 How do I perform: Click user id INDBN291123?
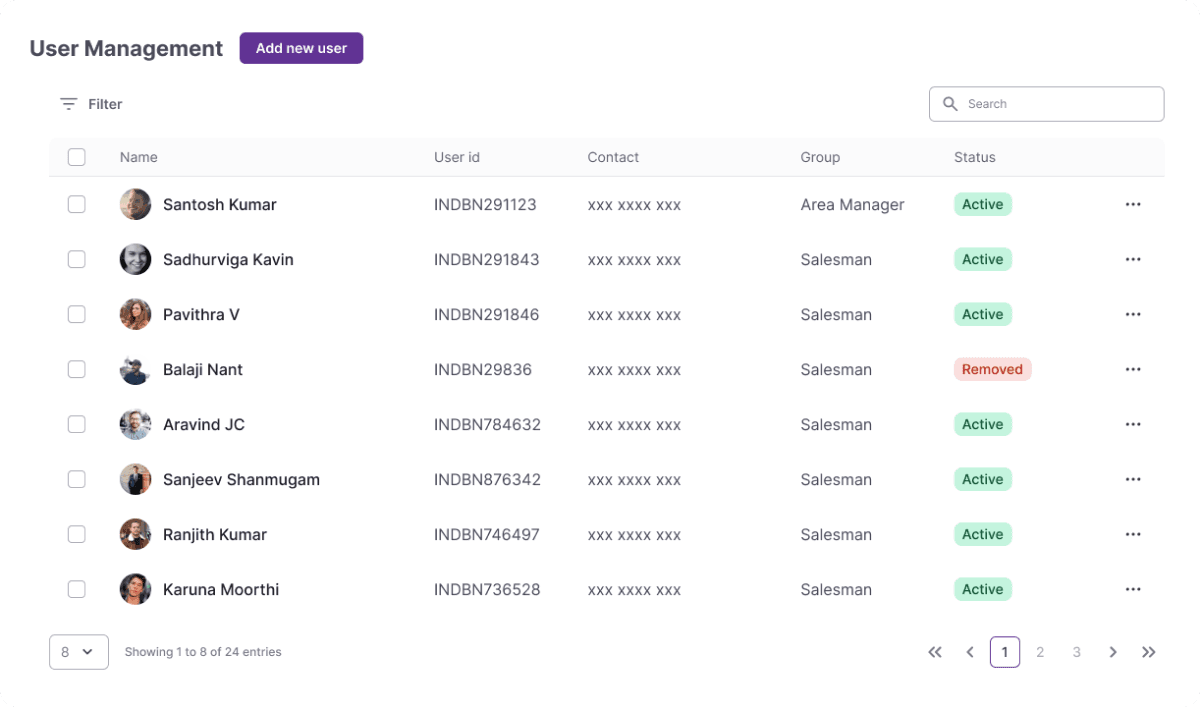[485, 204]
